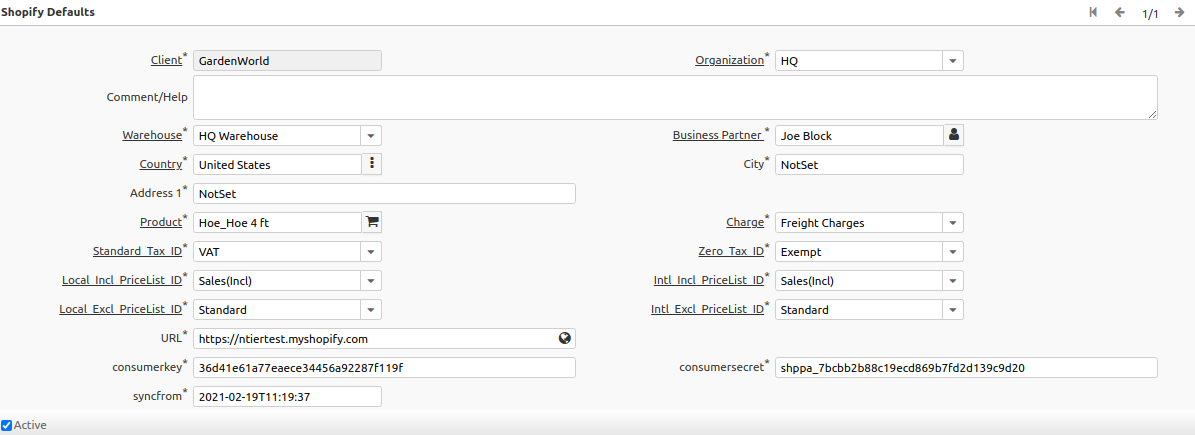Click the consumerkey input field
The image size is (1195, 435).
tap(384, 368)
